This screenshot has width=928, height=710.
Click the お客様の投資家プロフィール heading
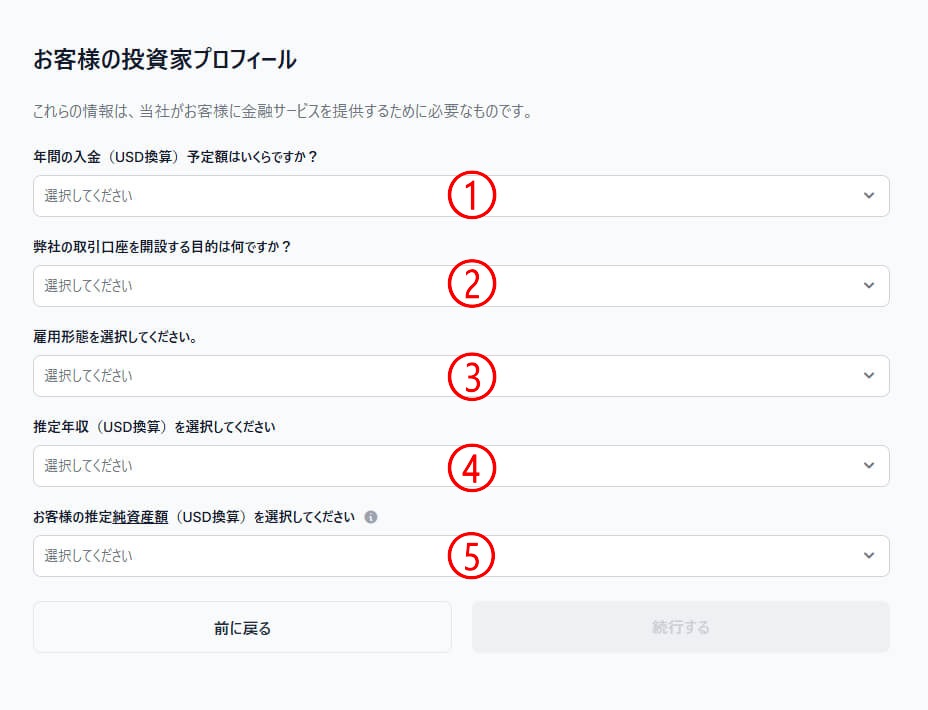[165, 59]
